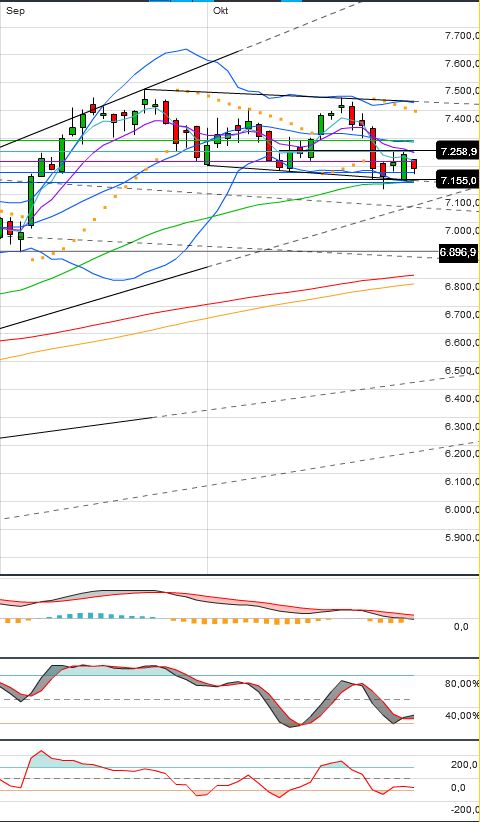Click the 7.500,0 price axis label

(x=462, y=91)
